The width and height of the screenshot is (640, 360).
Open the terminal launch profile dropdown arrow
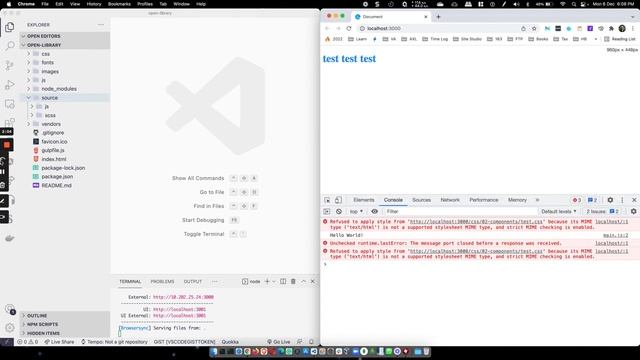tap(274, 282)
